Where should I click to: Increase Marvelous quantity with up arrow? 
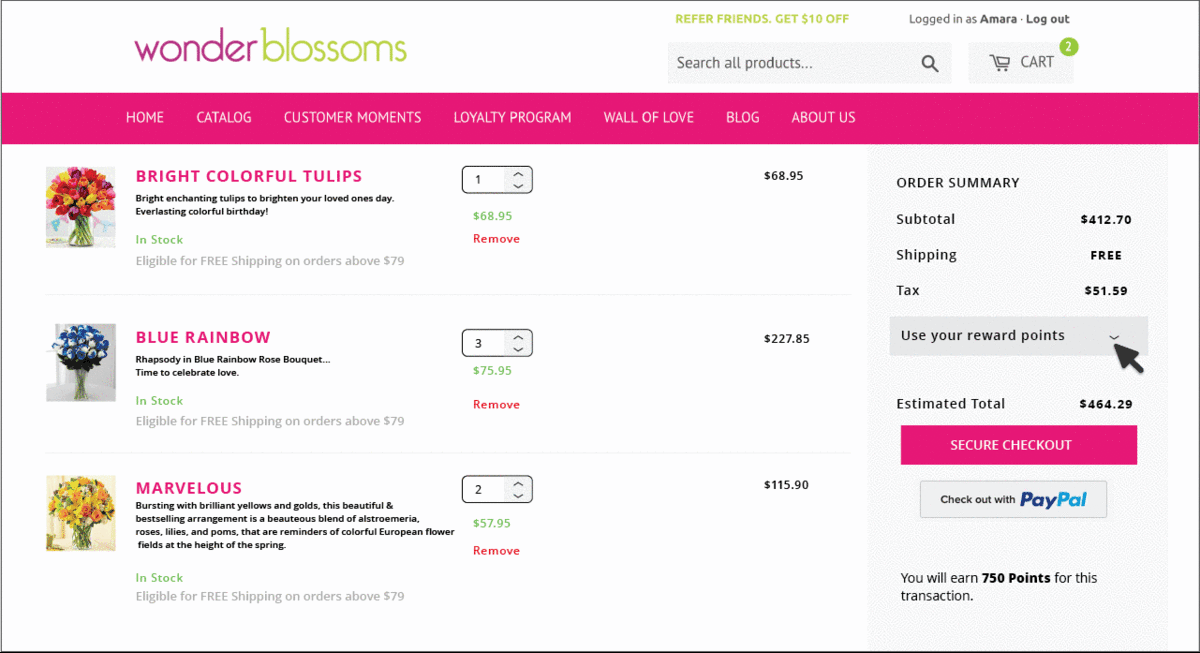coord(518,484)
